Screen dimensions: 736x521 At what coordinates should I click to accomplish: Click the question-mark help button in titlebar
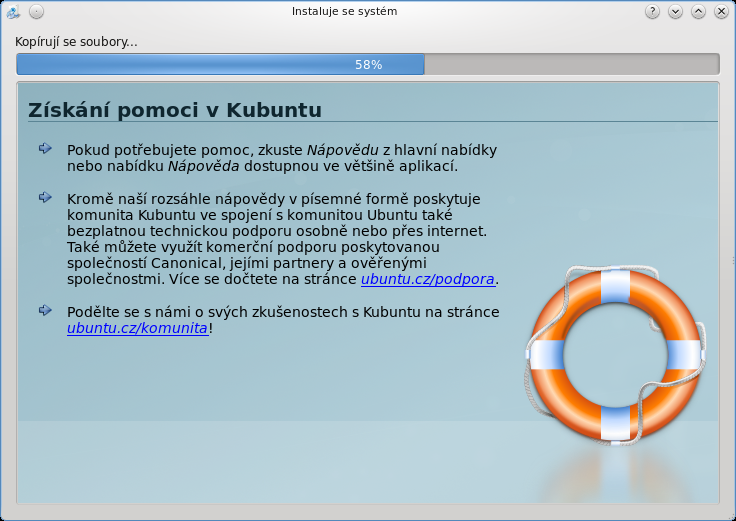(652, 11)
